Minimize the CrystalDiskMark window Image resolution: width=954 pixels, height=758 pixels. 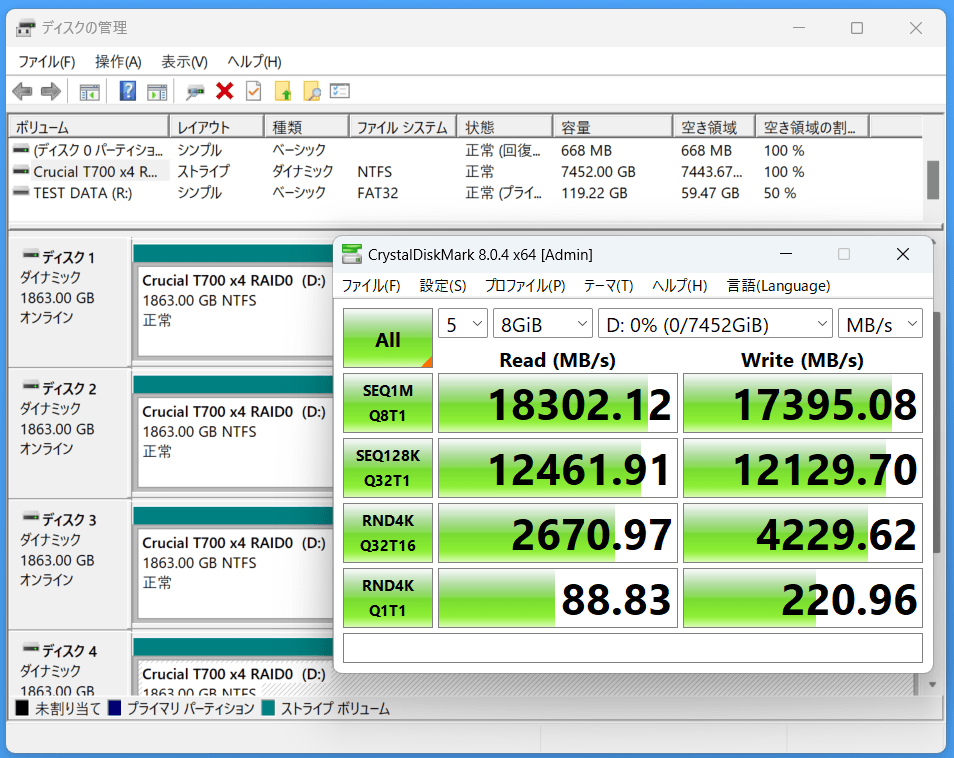(785, 254)
